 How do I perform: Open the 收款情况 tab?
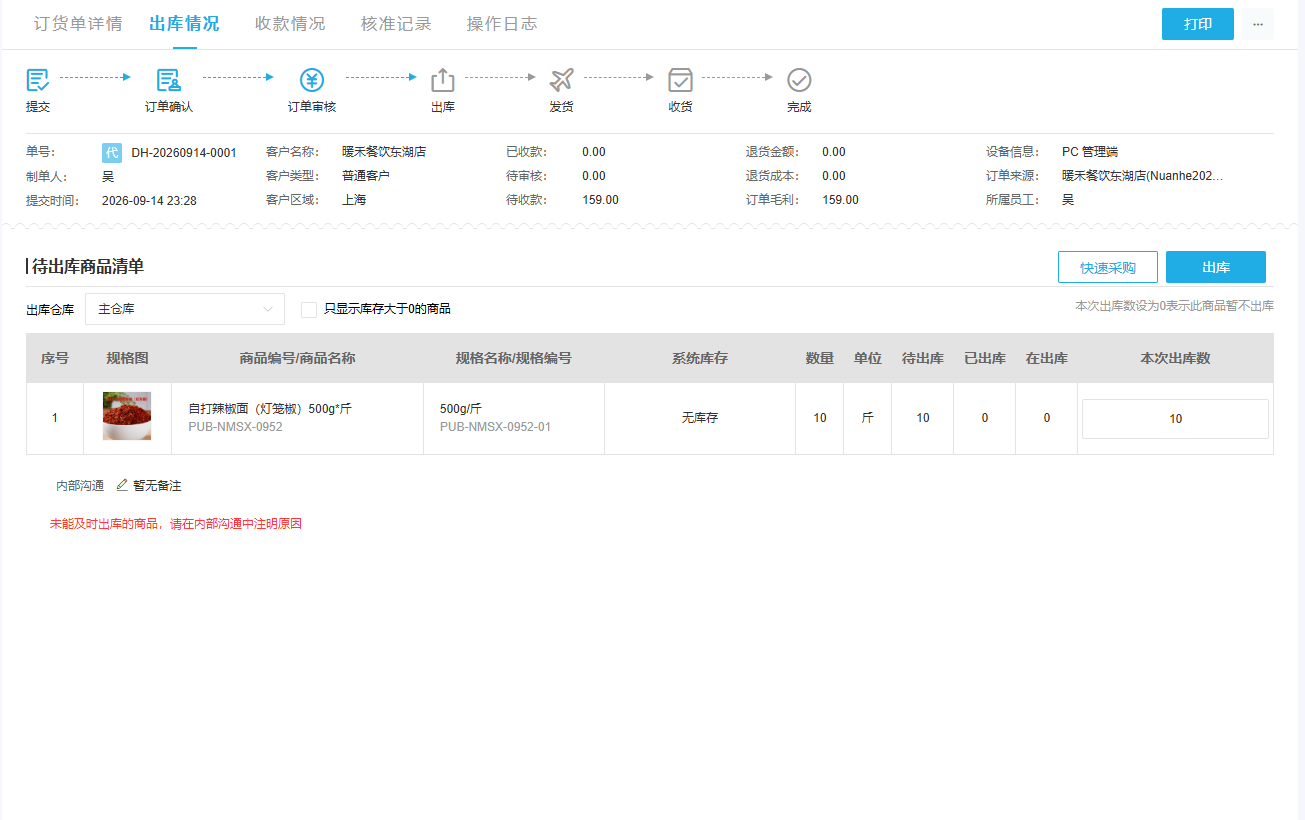[x=290, y=24]
